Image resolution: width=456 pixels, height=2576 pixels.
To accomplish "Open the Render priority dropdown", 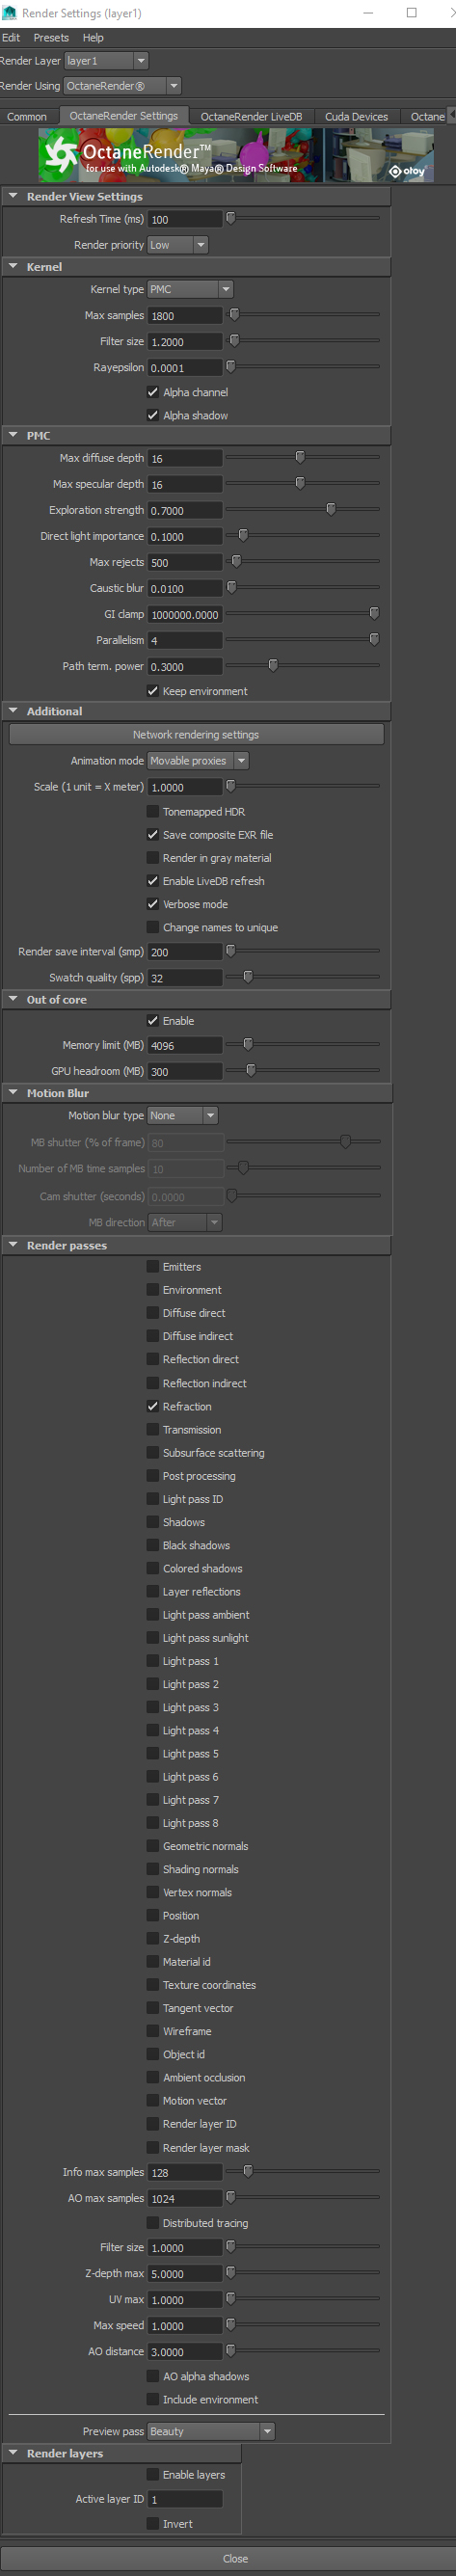I will tap(178, 245).
